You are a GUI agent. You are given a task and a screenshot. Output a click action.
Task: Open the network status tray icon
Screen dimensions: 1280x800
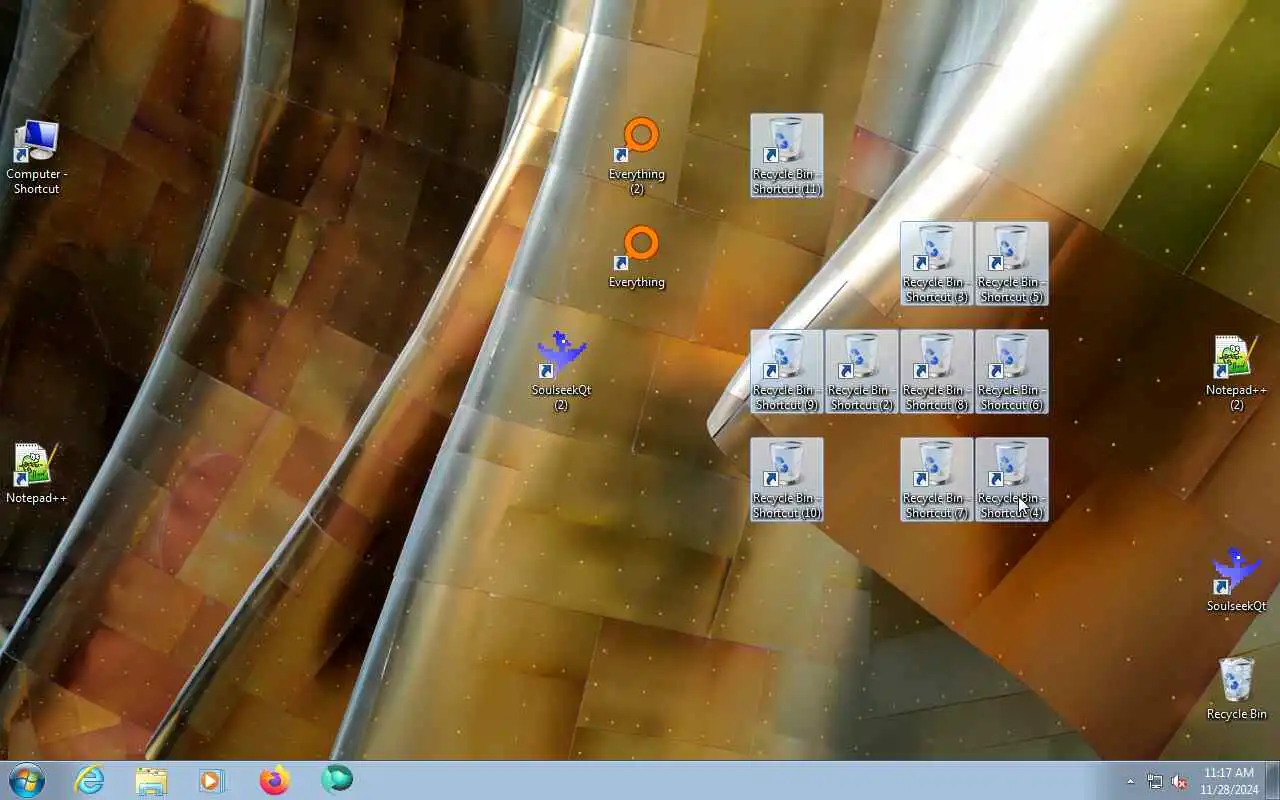(x=1155, y=781)
